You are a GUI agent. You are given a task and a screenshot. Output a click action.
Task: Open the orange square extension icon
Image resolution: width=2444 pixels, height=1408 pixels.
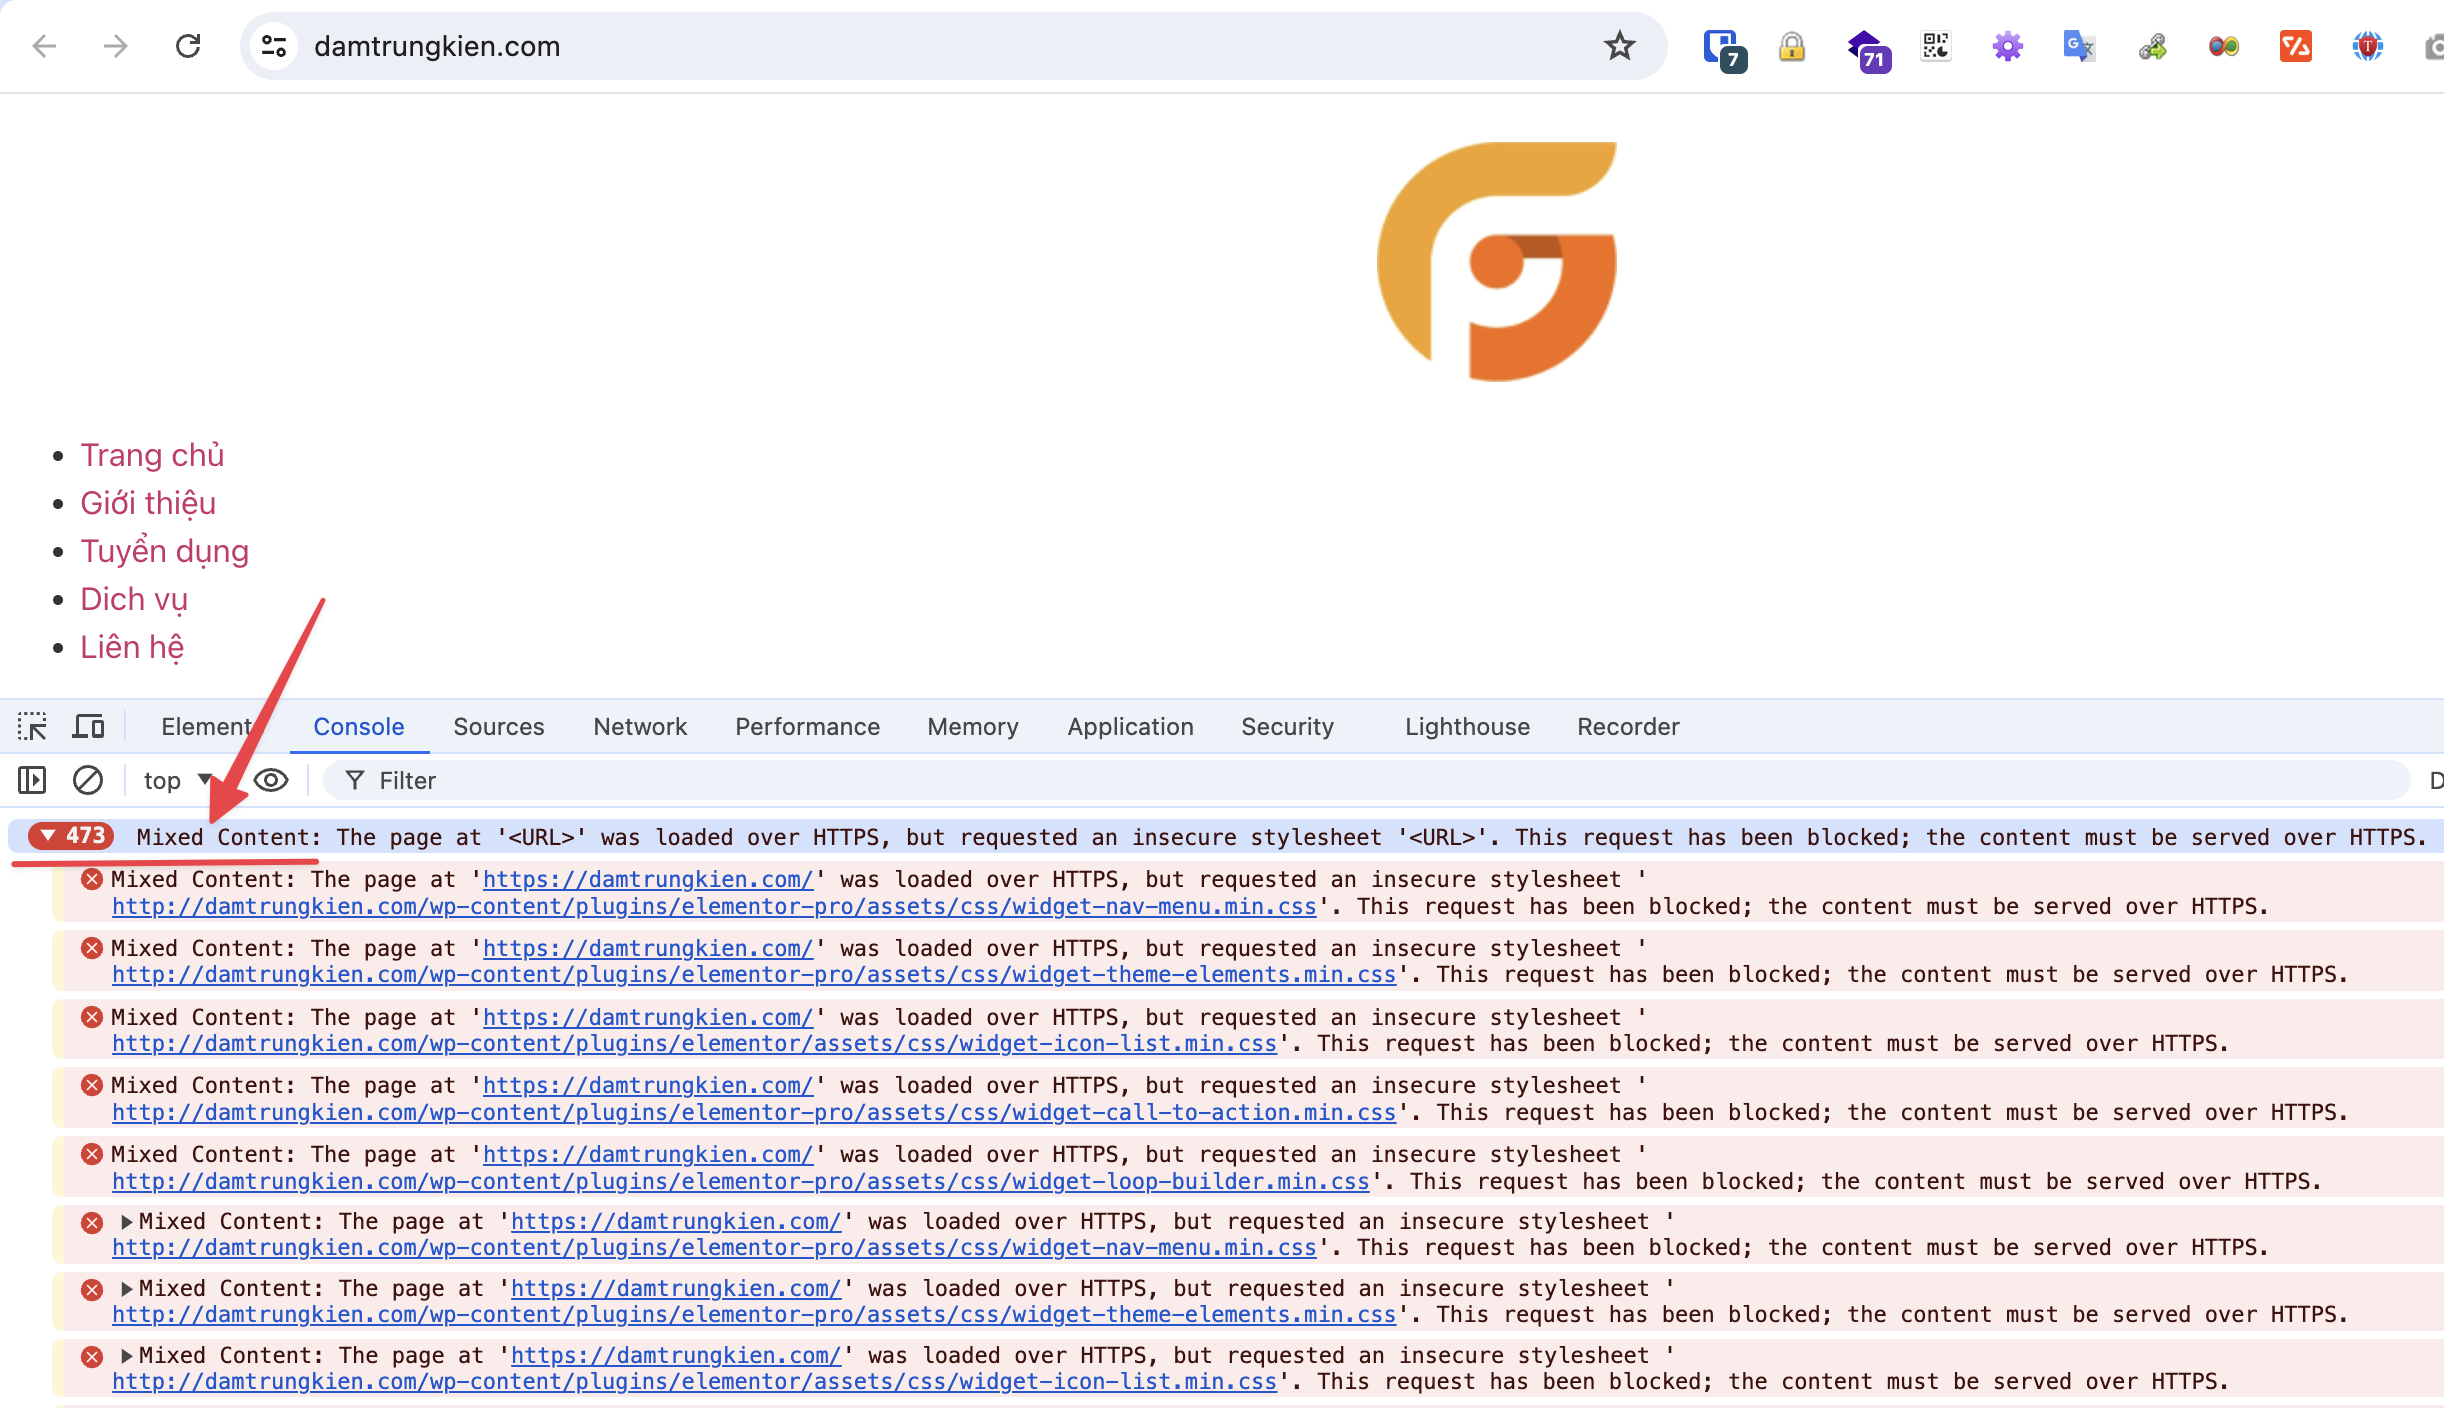(2296, 46)
